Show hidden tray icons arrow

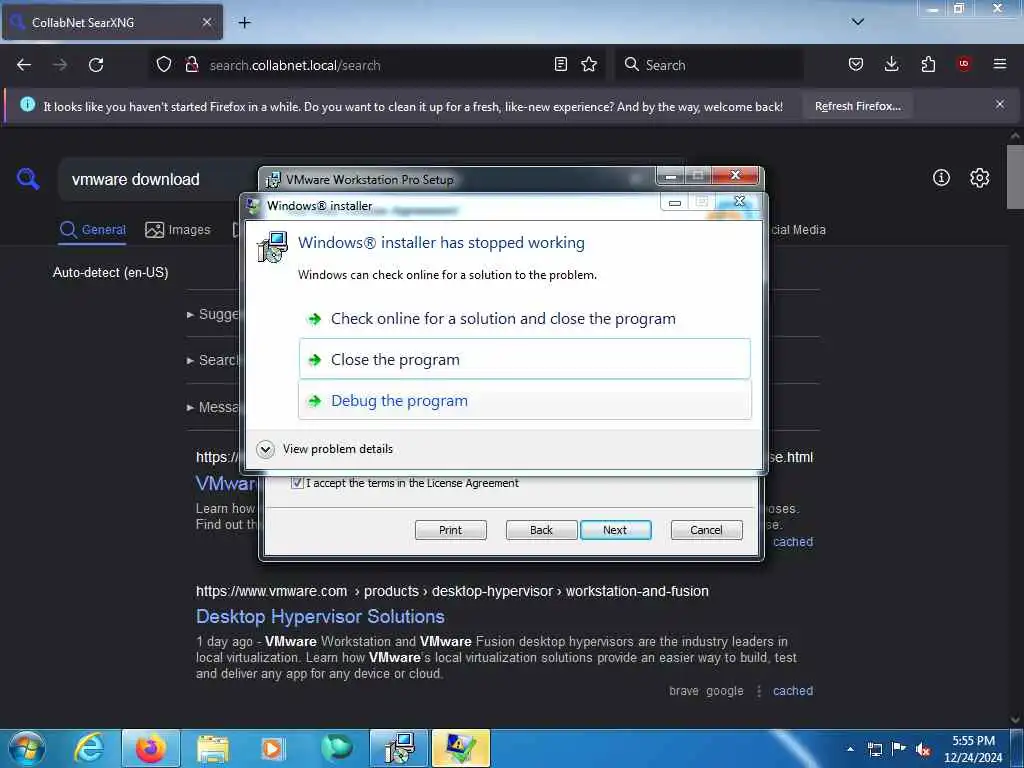coord(850,749)
